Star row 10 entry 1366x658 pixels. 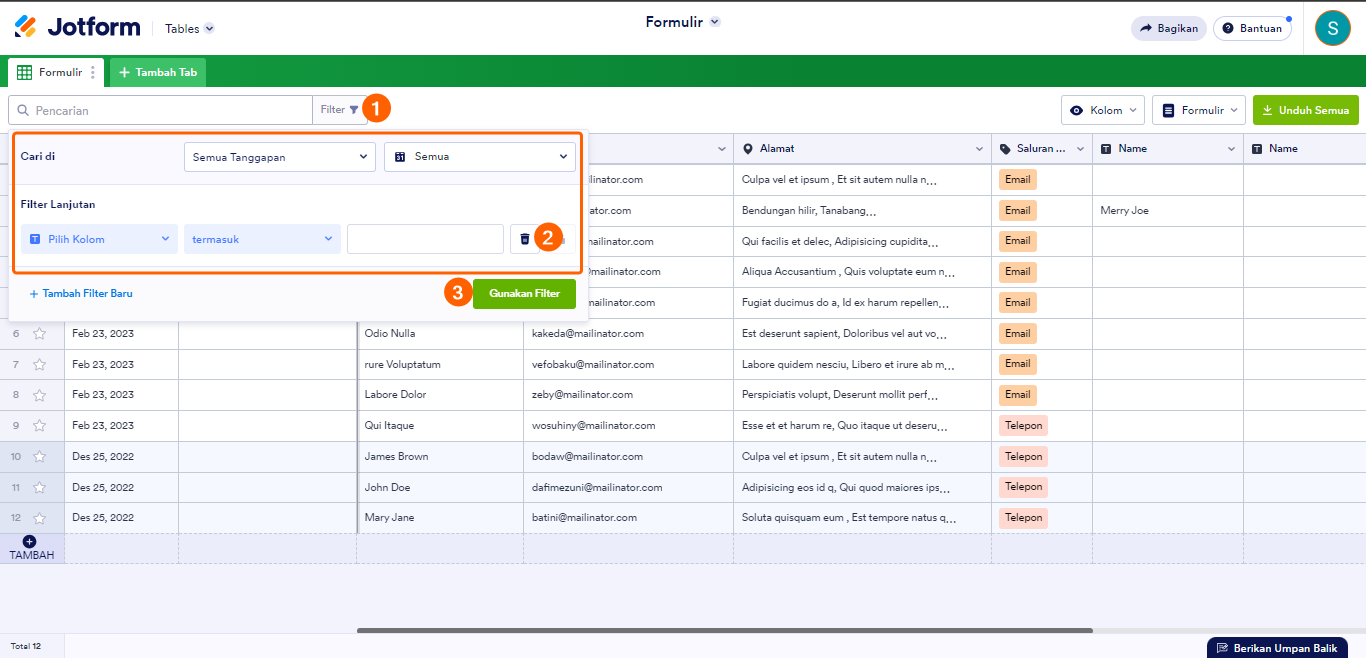coord(39,457)
